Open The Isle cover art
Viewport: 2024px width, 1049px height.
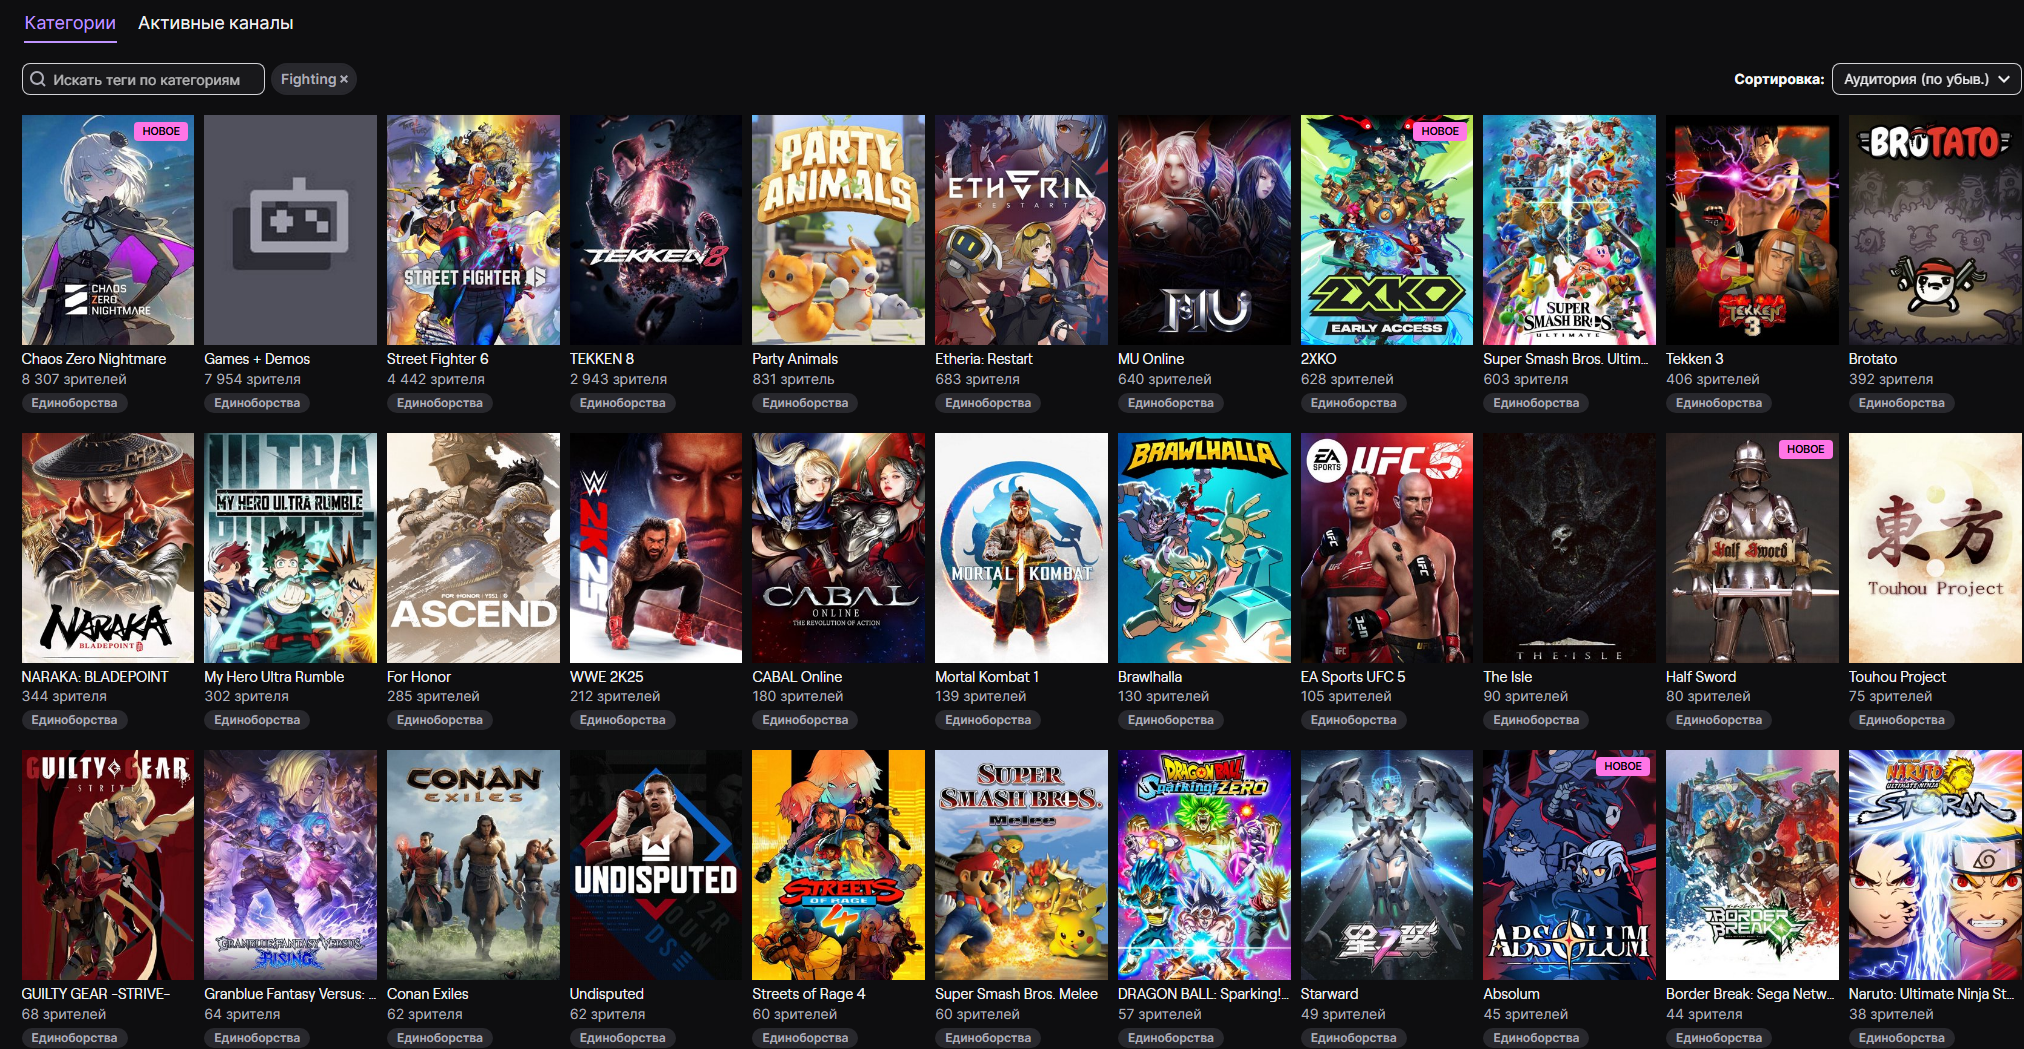tap(1569, 548)
